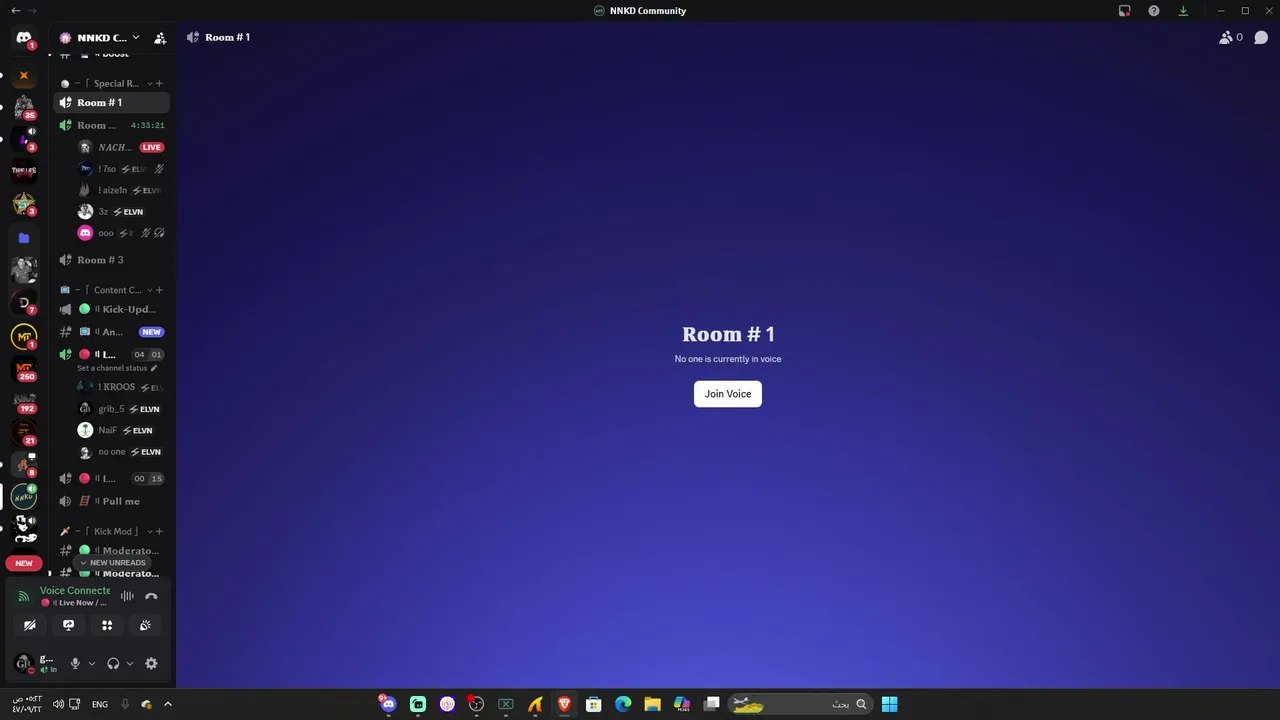Select voice user NaiF
This screenshot has height=720, width=1280.
click(x=120, y=430)
